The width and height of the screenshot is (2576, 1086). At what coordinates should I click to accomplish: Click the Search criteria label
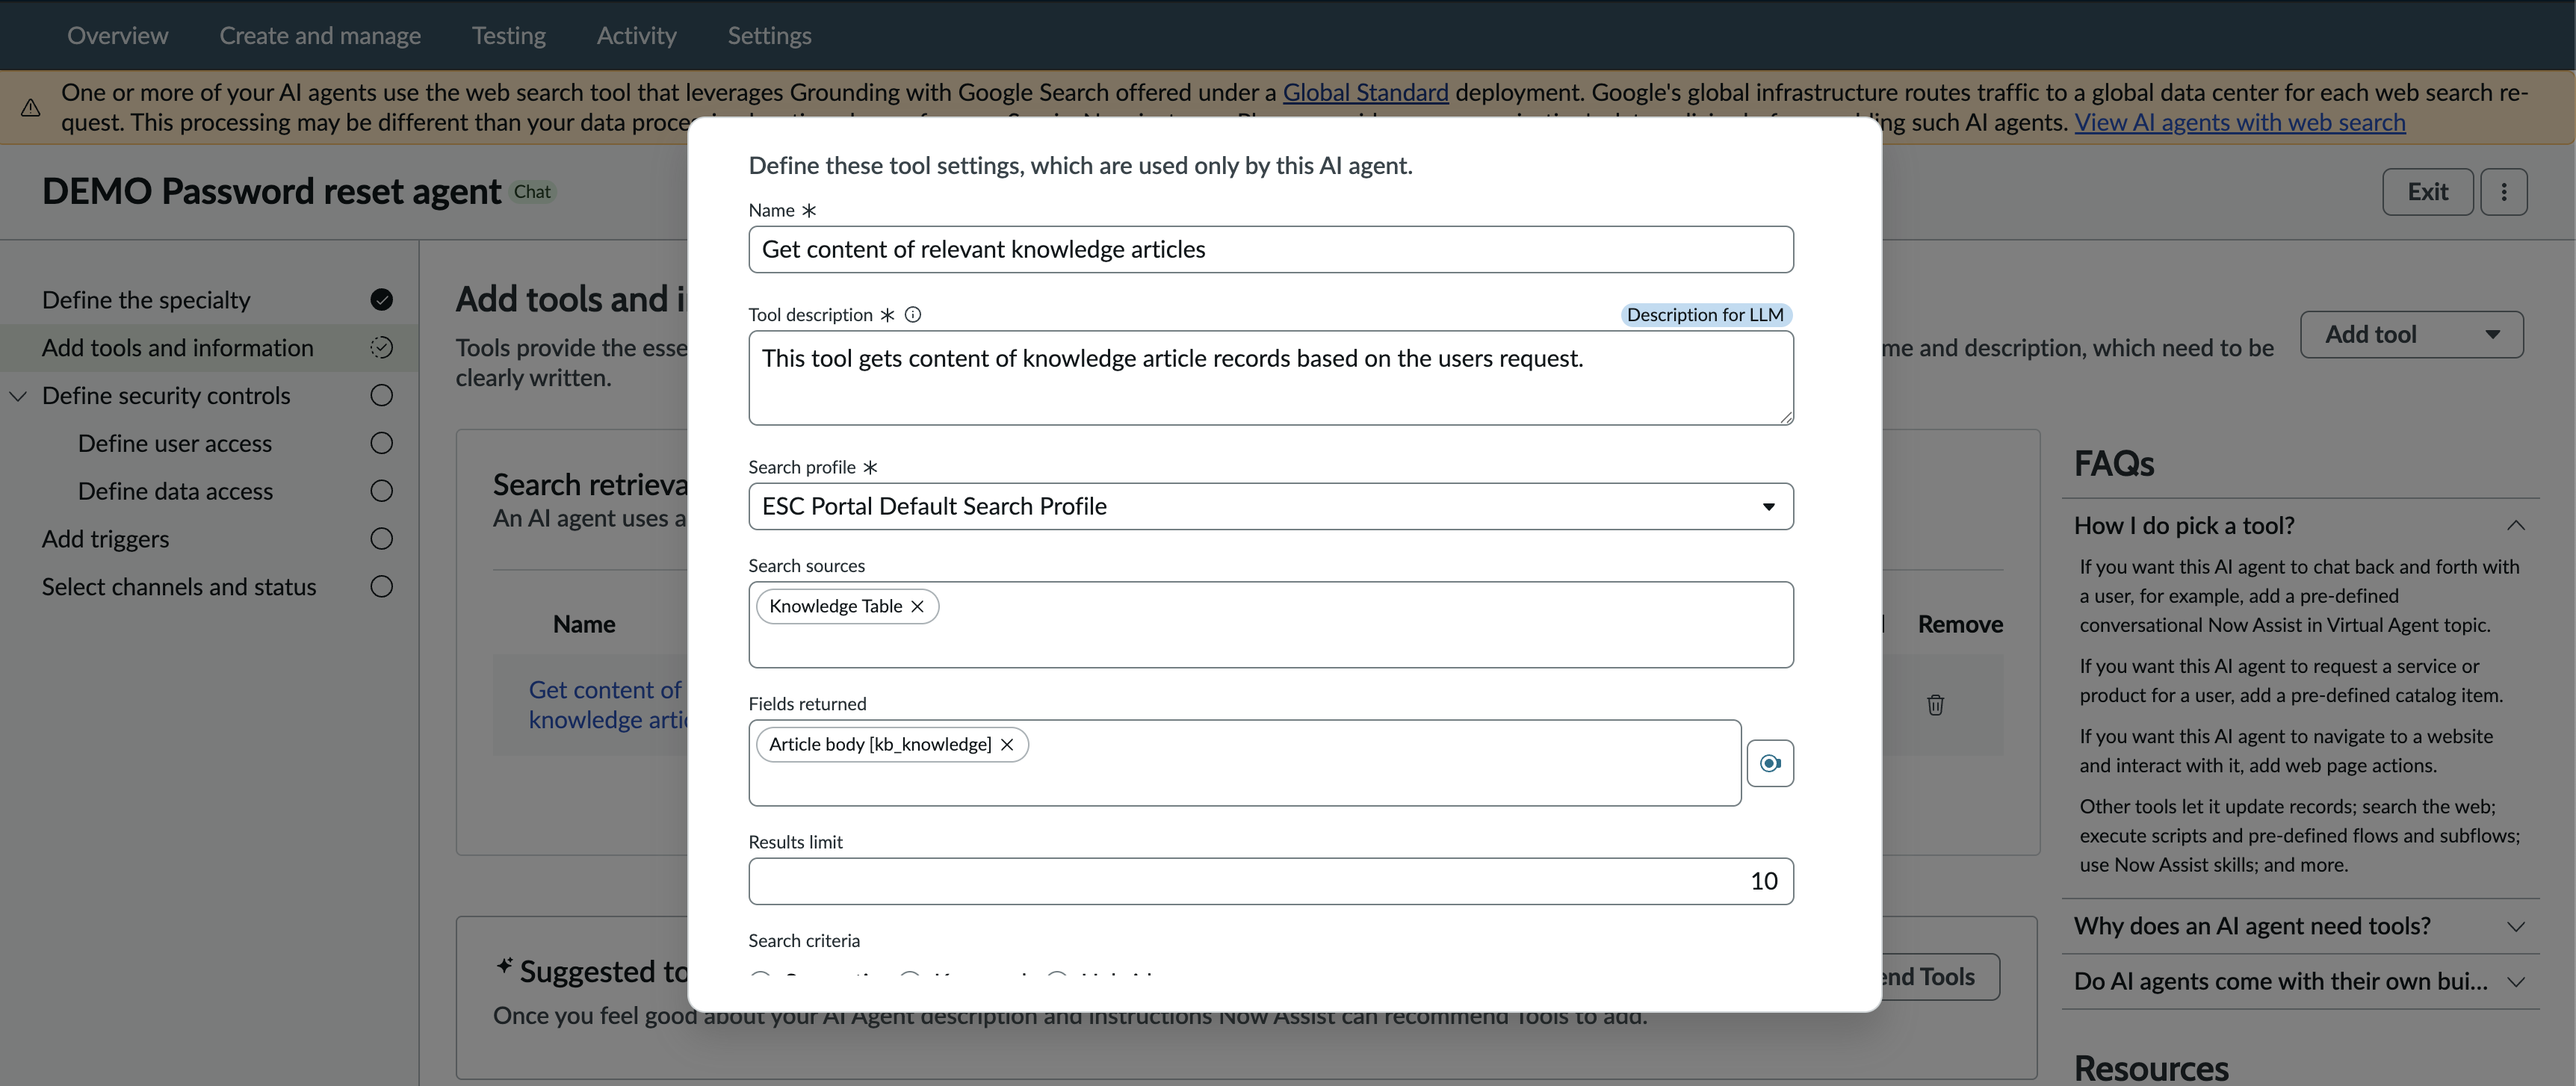[804, 941]
